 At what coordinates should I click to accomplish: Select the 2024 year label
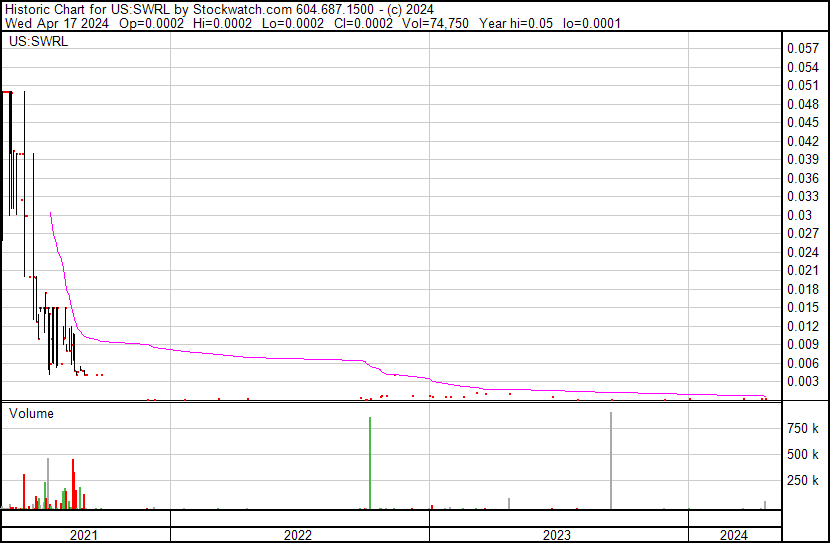[733, 535]
